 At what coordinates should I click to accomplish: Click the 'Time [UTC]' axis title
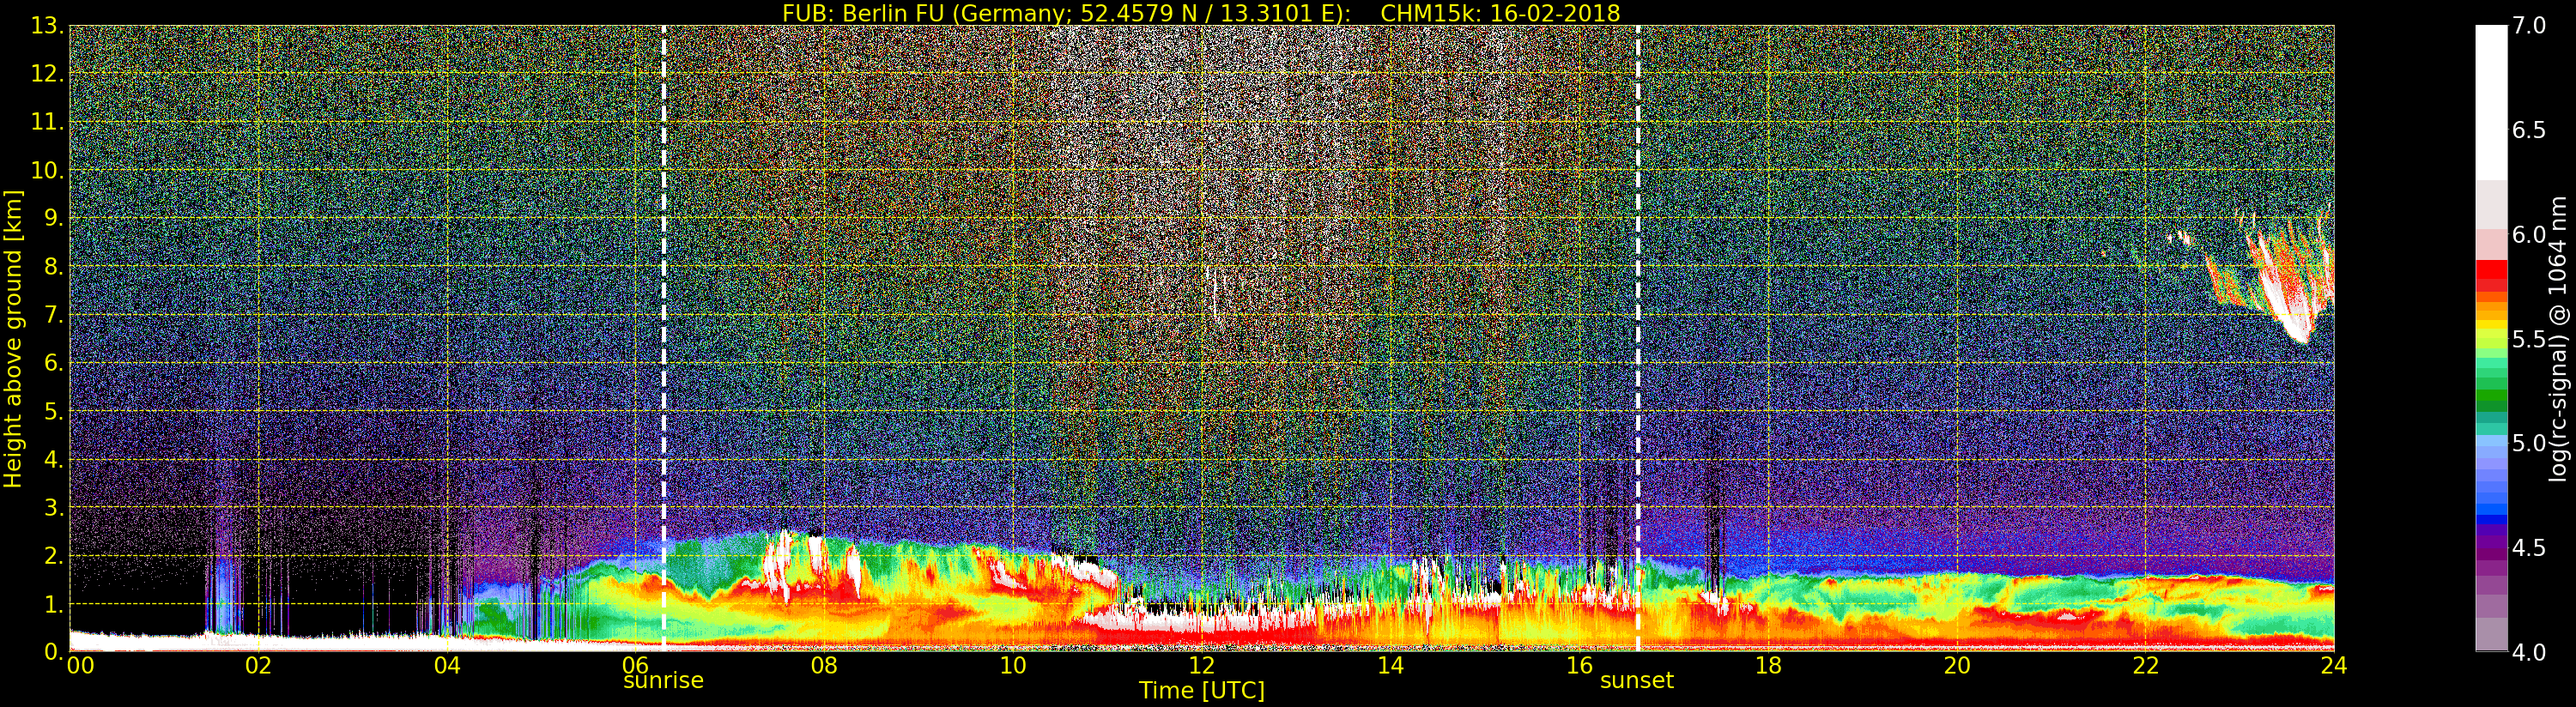pos(1201,691)
